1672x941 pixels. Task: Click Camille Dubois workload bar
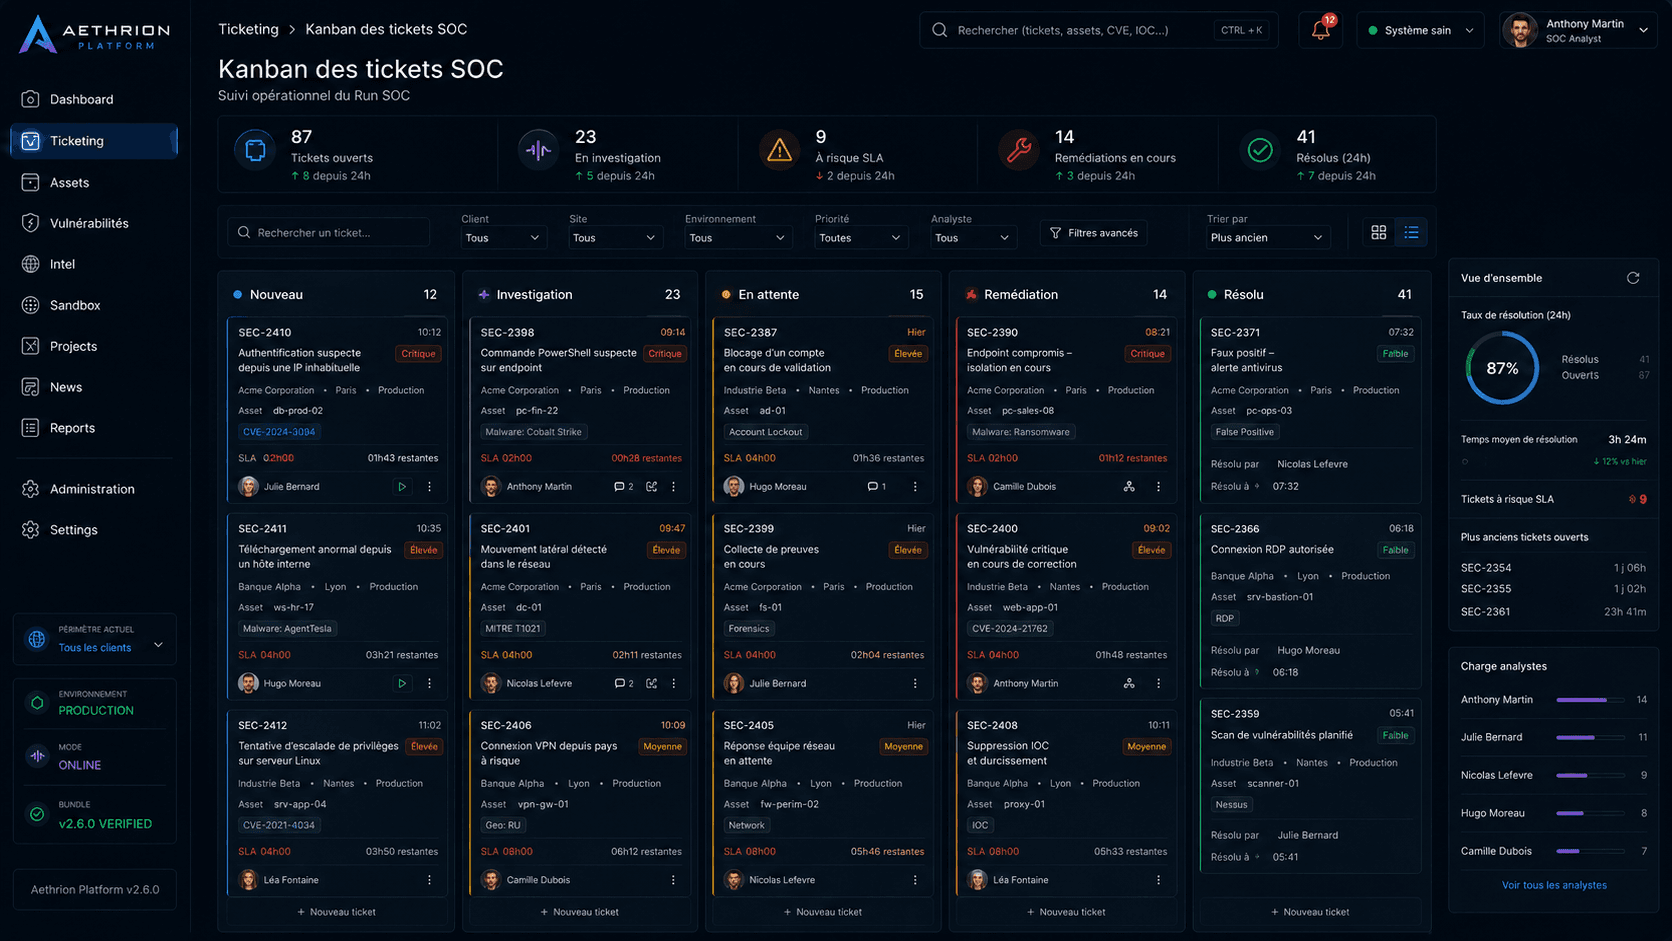click(x=1590, y=851)
